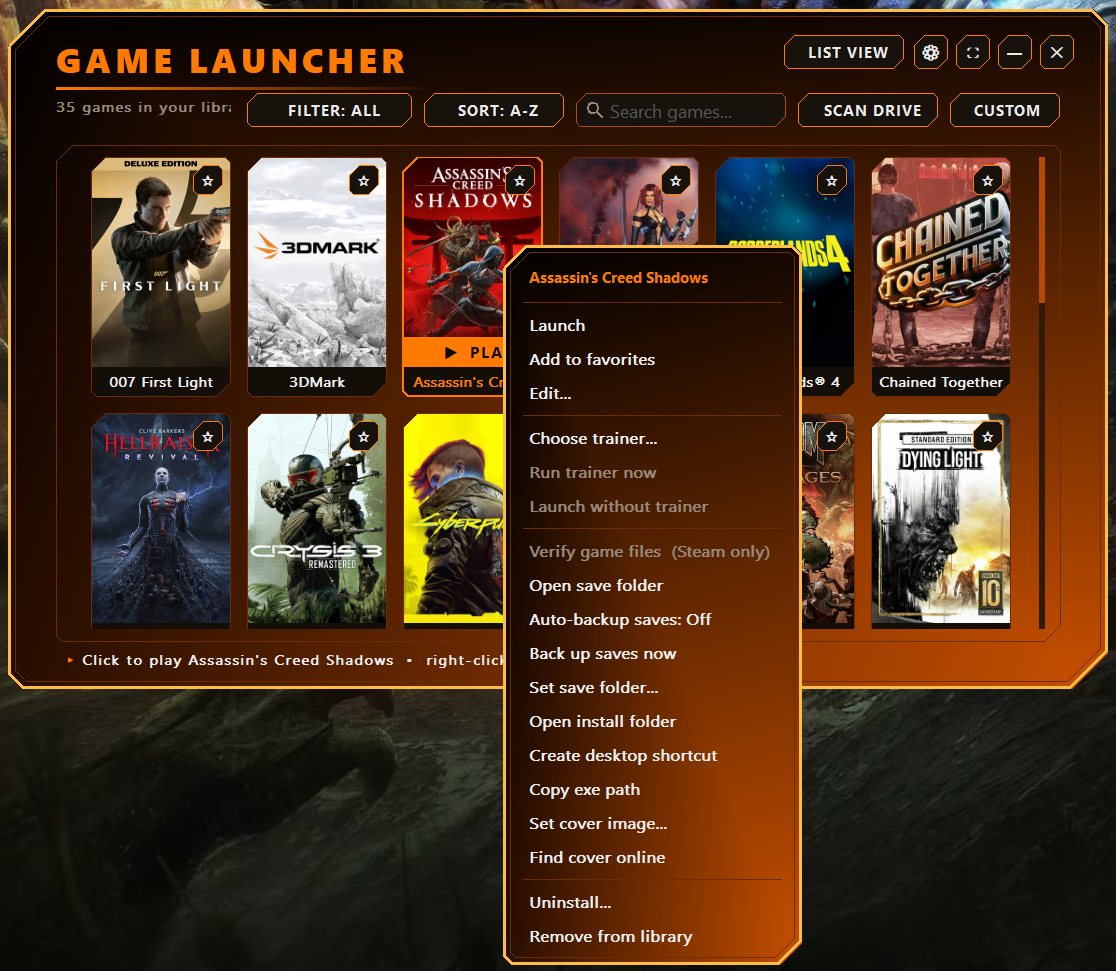This screenshot has height=971, width=1116.
Task: Open 3DMark cover thumbnail
Action: tap(317, 262)
